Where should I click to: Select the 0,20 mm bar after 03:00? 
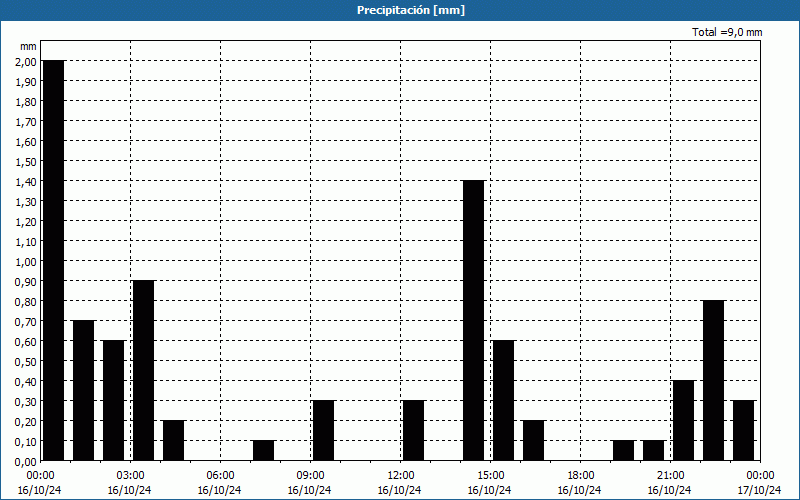point(173,441)
